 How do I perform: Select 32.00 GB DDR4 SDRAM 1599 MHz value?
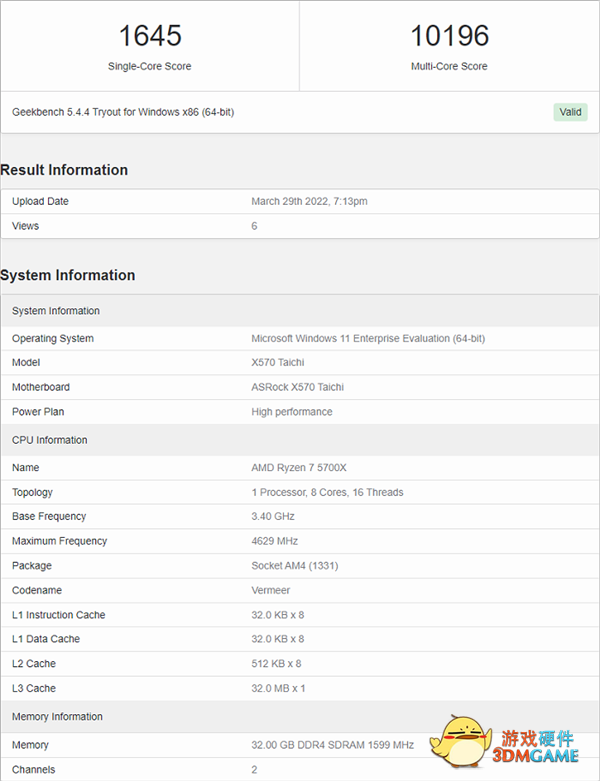coord(333,745)
